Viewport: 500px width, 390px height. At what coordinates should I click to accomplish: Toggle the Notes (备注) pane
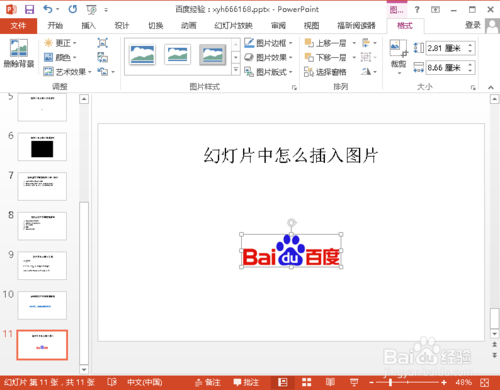[208, 382]
